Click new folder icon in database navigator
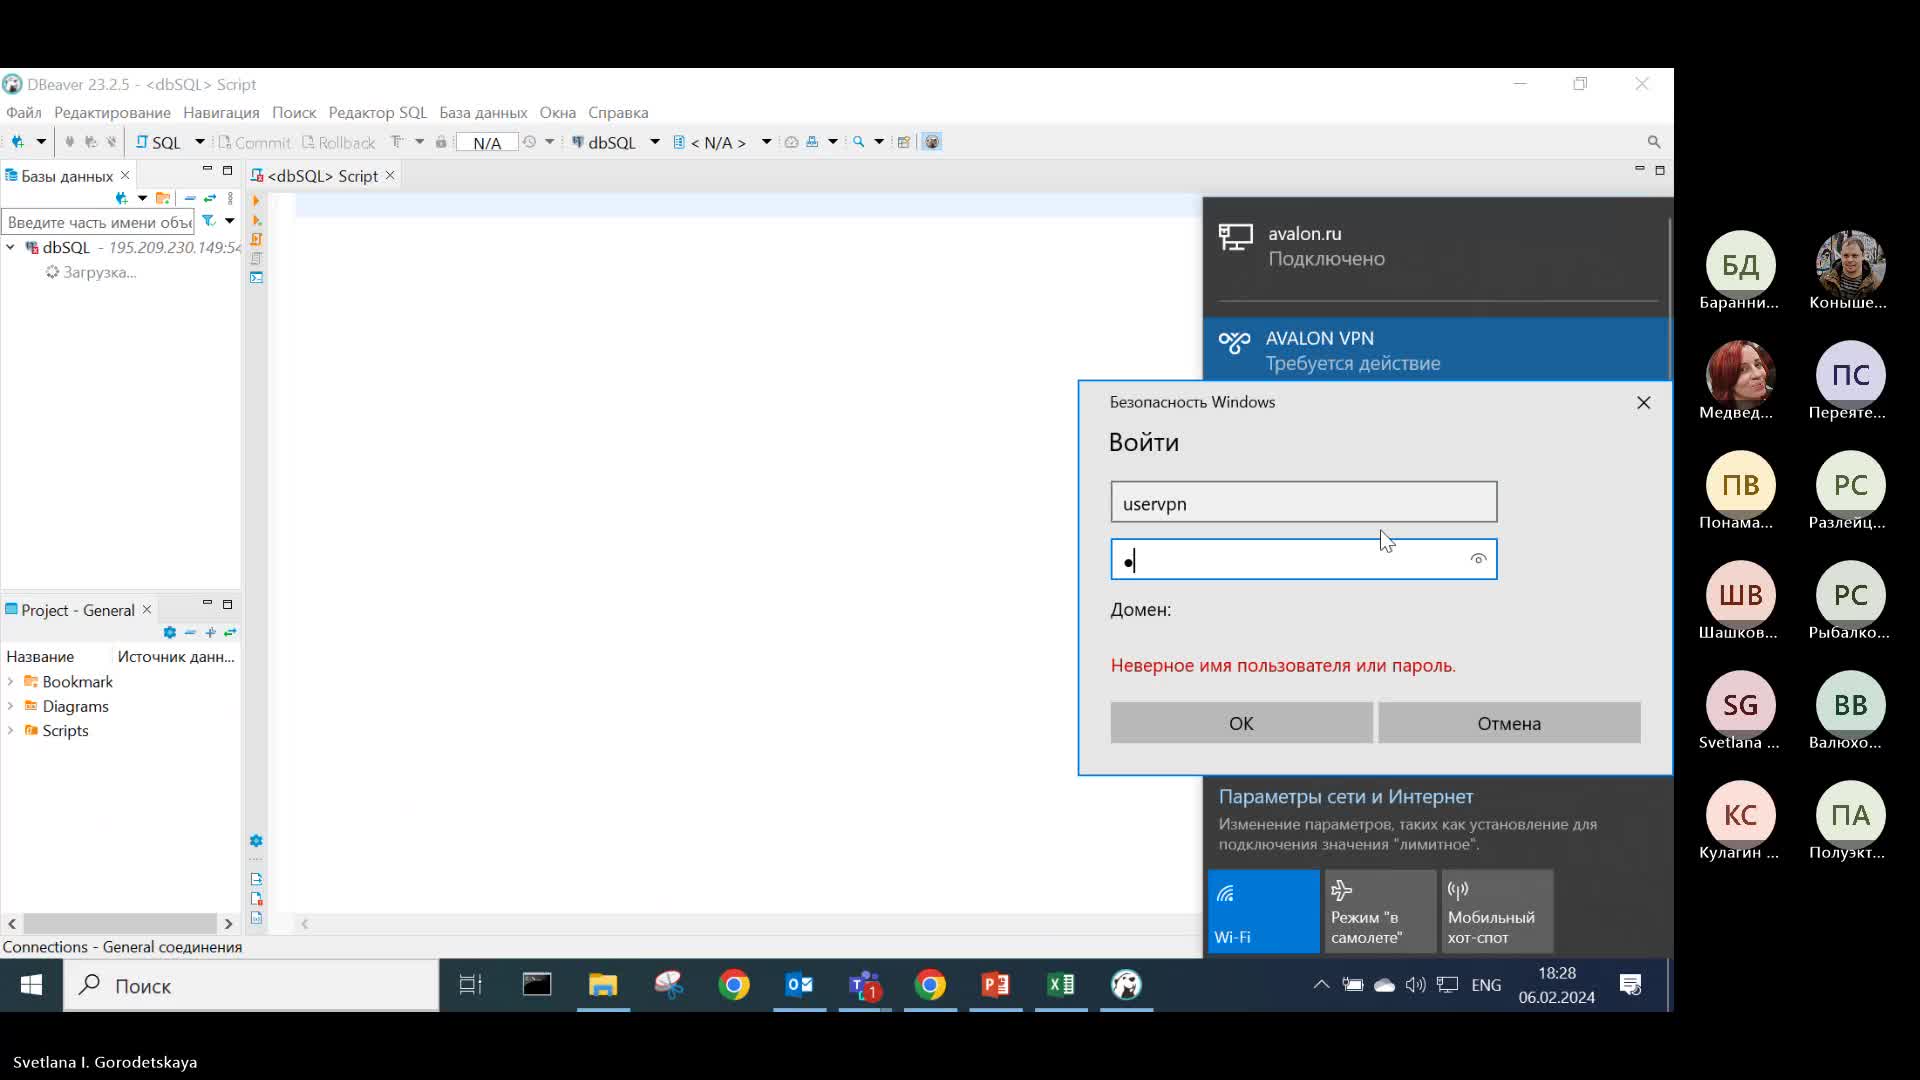 [163, 198]
